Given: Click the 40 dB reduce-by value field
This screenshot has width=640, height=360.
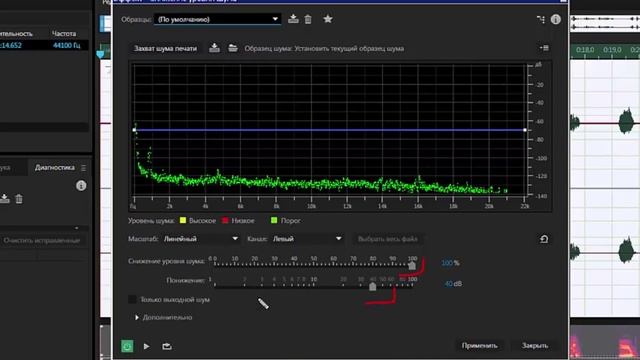Looking at the screenshot, I should pos(448,284).
